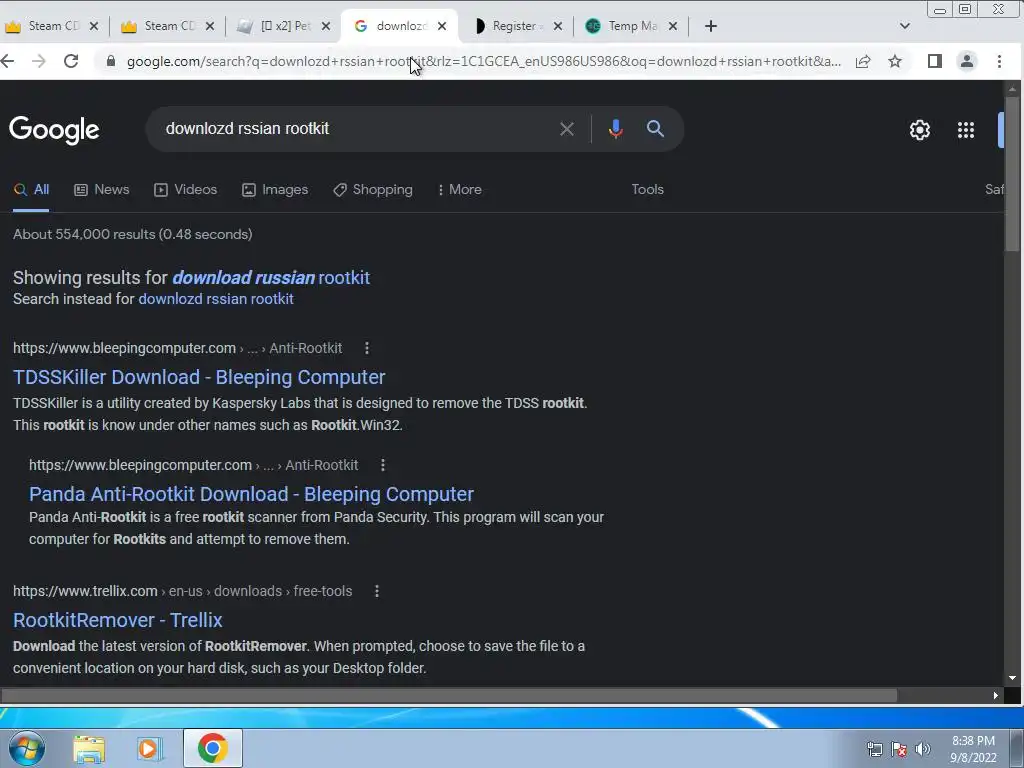Start voice search with the microphone
Viewport: 1024px width, 768px height.
tap(615, 129)
